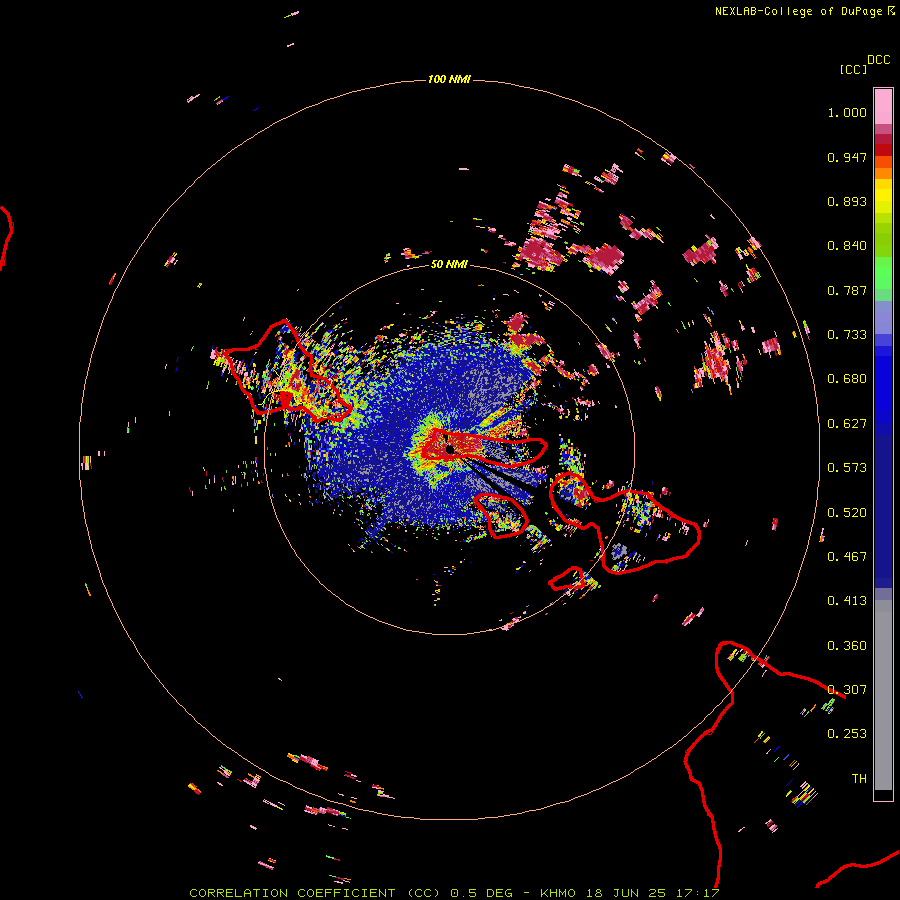Click the 0.520 scale value
Screen dimensions: 900x900
tap(847, 513)
